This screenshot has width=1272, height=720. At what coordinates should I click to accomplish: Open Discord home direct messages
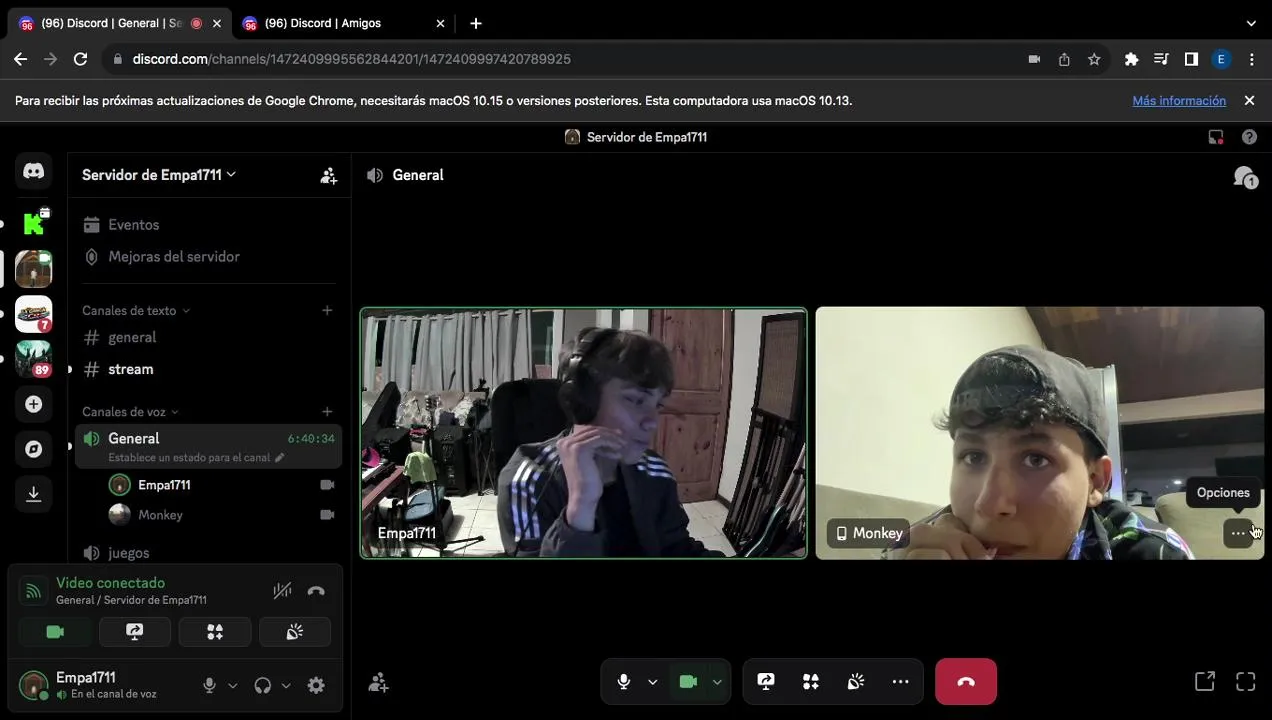pyautogui.click(x=33, y=171)
